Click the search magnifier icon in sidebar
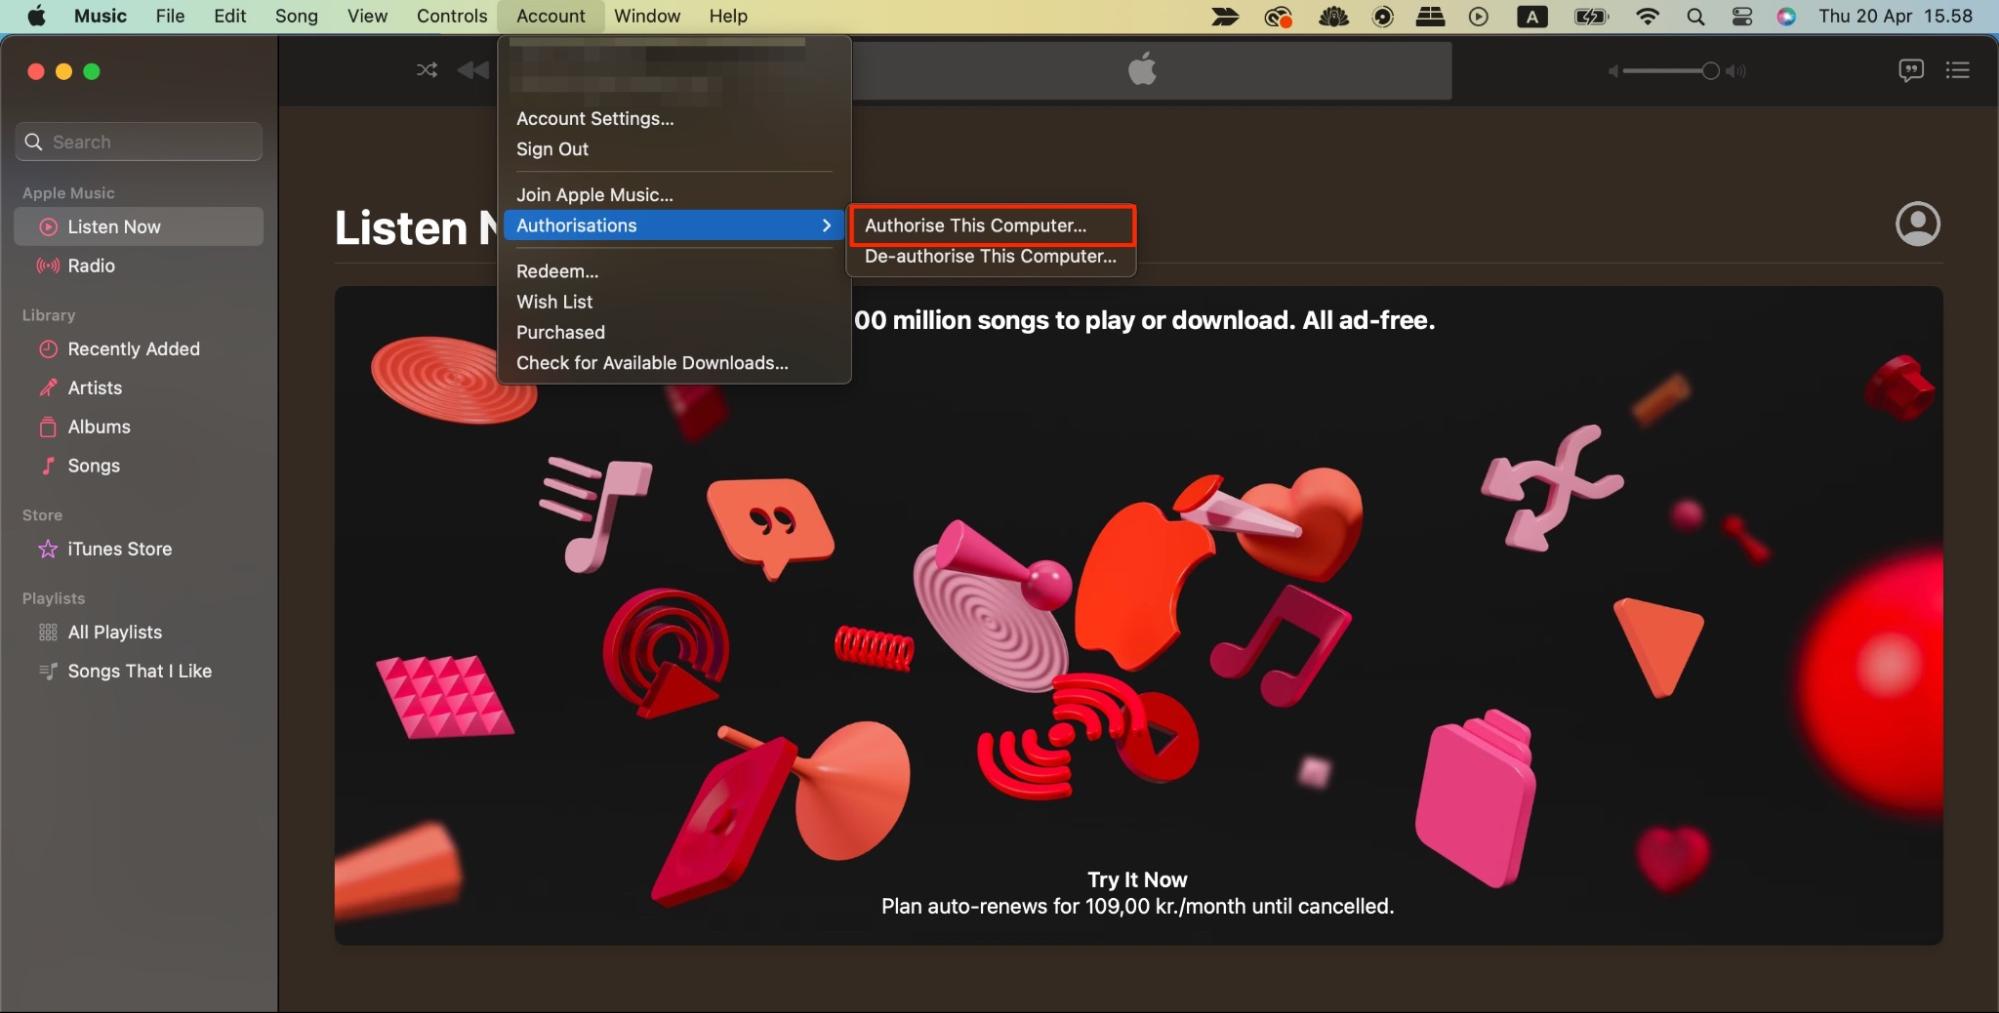 34,142
